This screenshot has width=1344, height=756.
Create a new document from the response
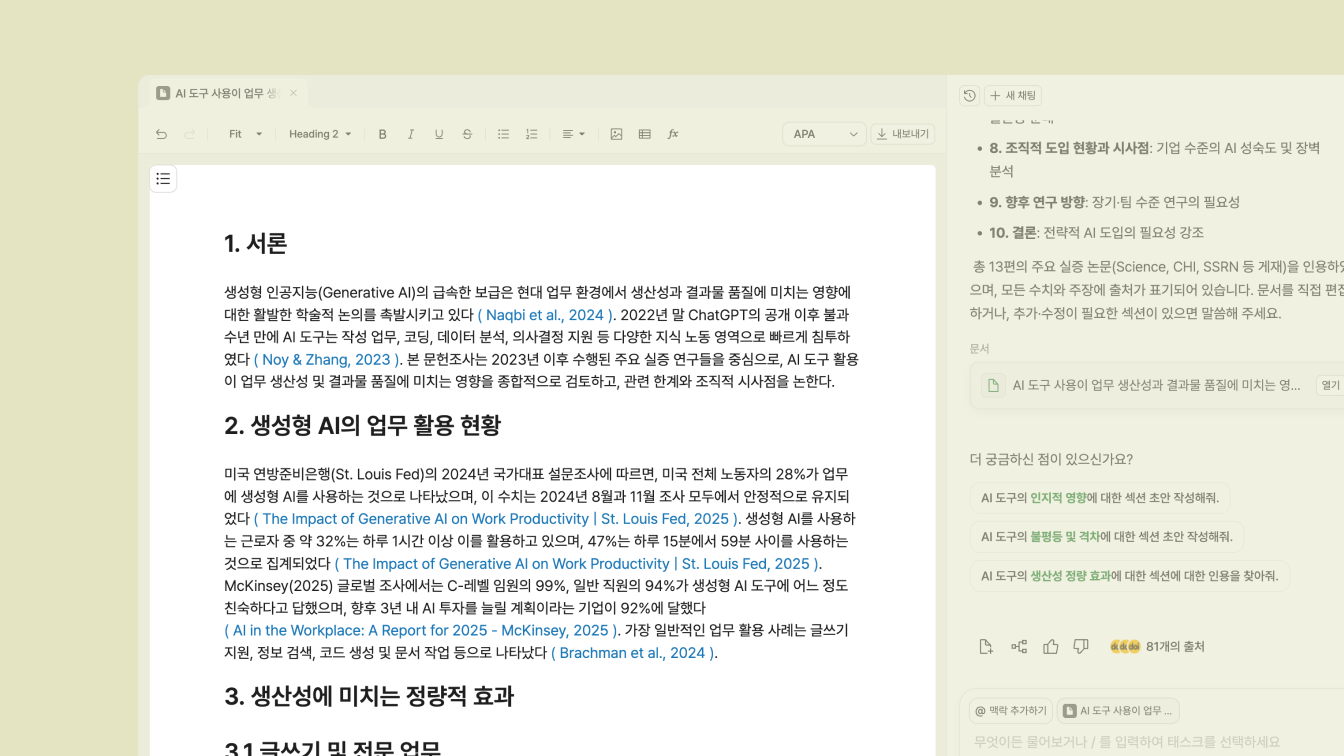pyautogui.click(x=986, y=646)
